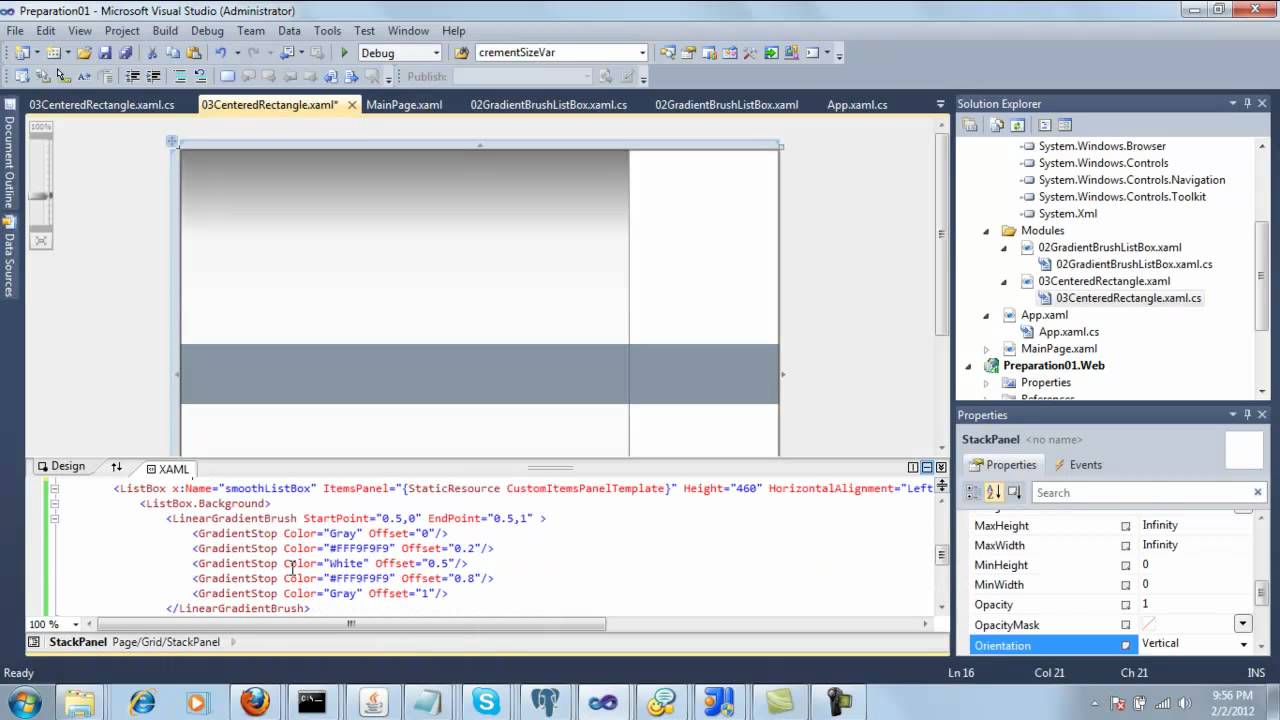
Task: Click Solution Explorer View Designer icon
Action: pyautogui.click(x=1064, y=125)
